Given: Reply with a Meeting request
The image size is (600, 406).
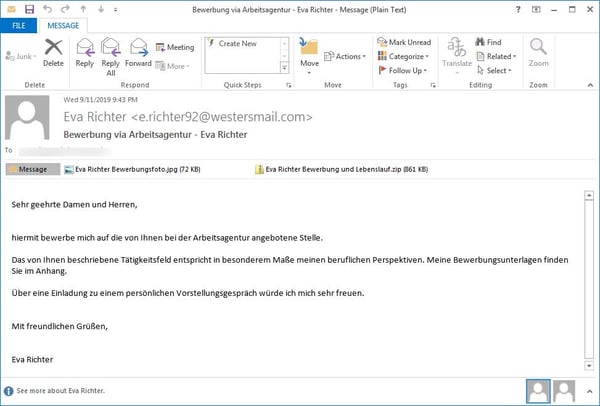Looking at the screenshot, I should click(174, 47).
